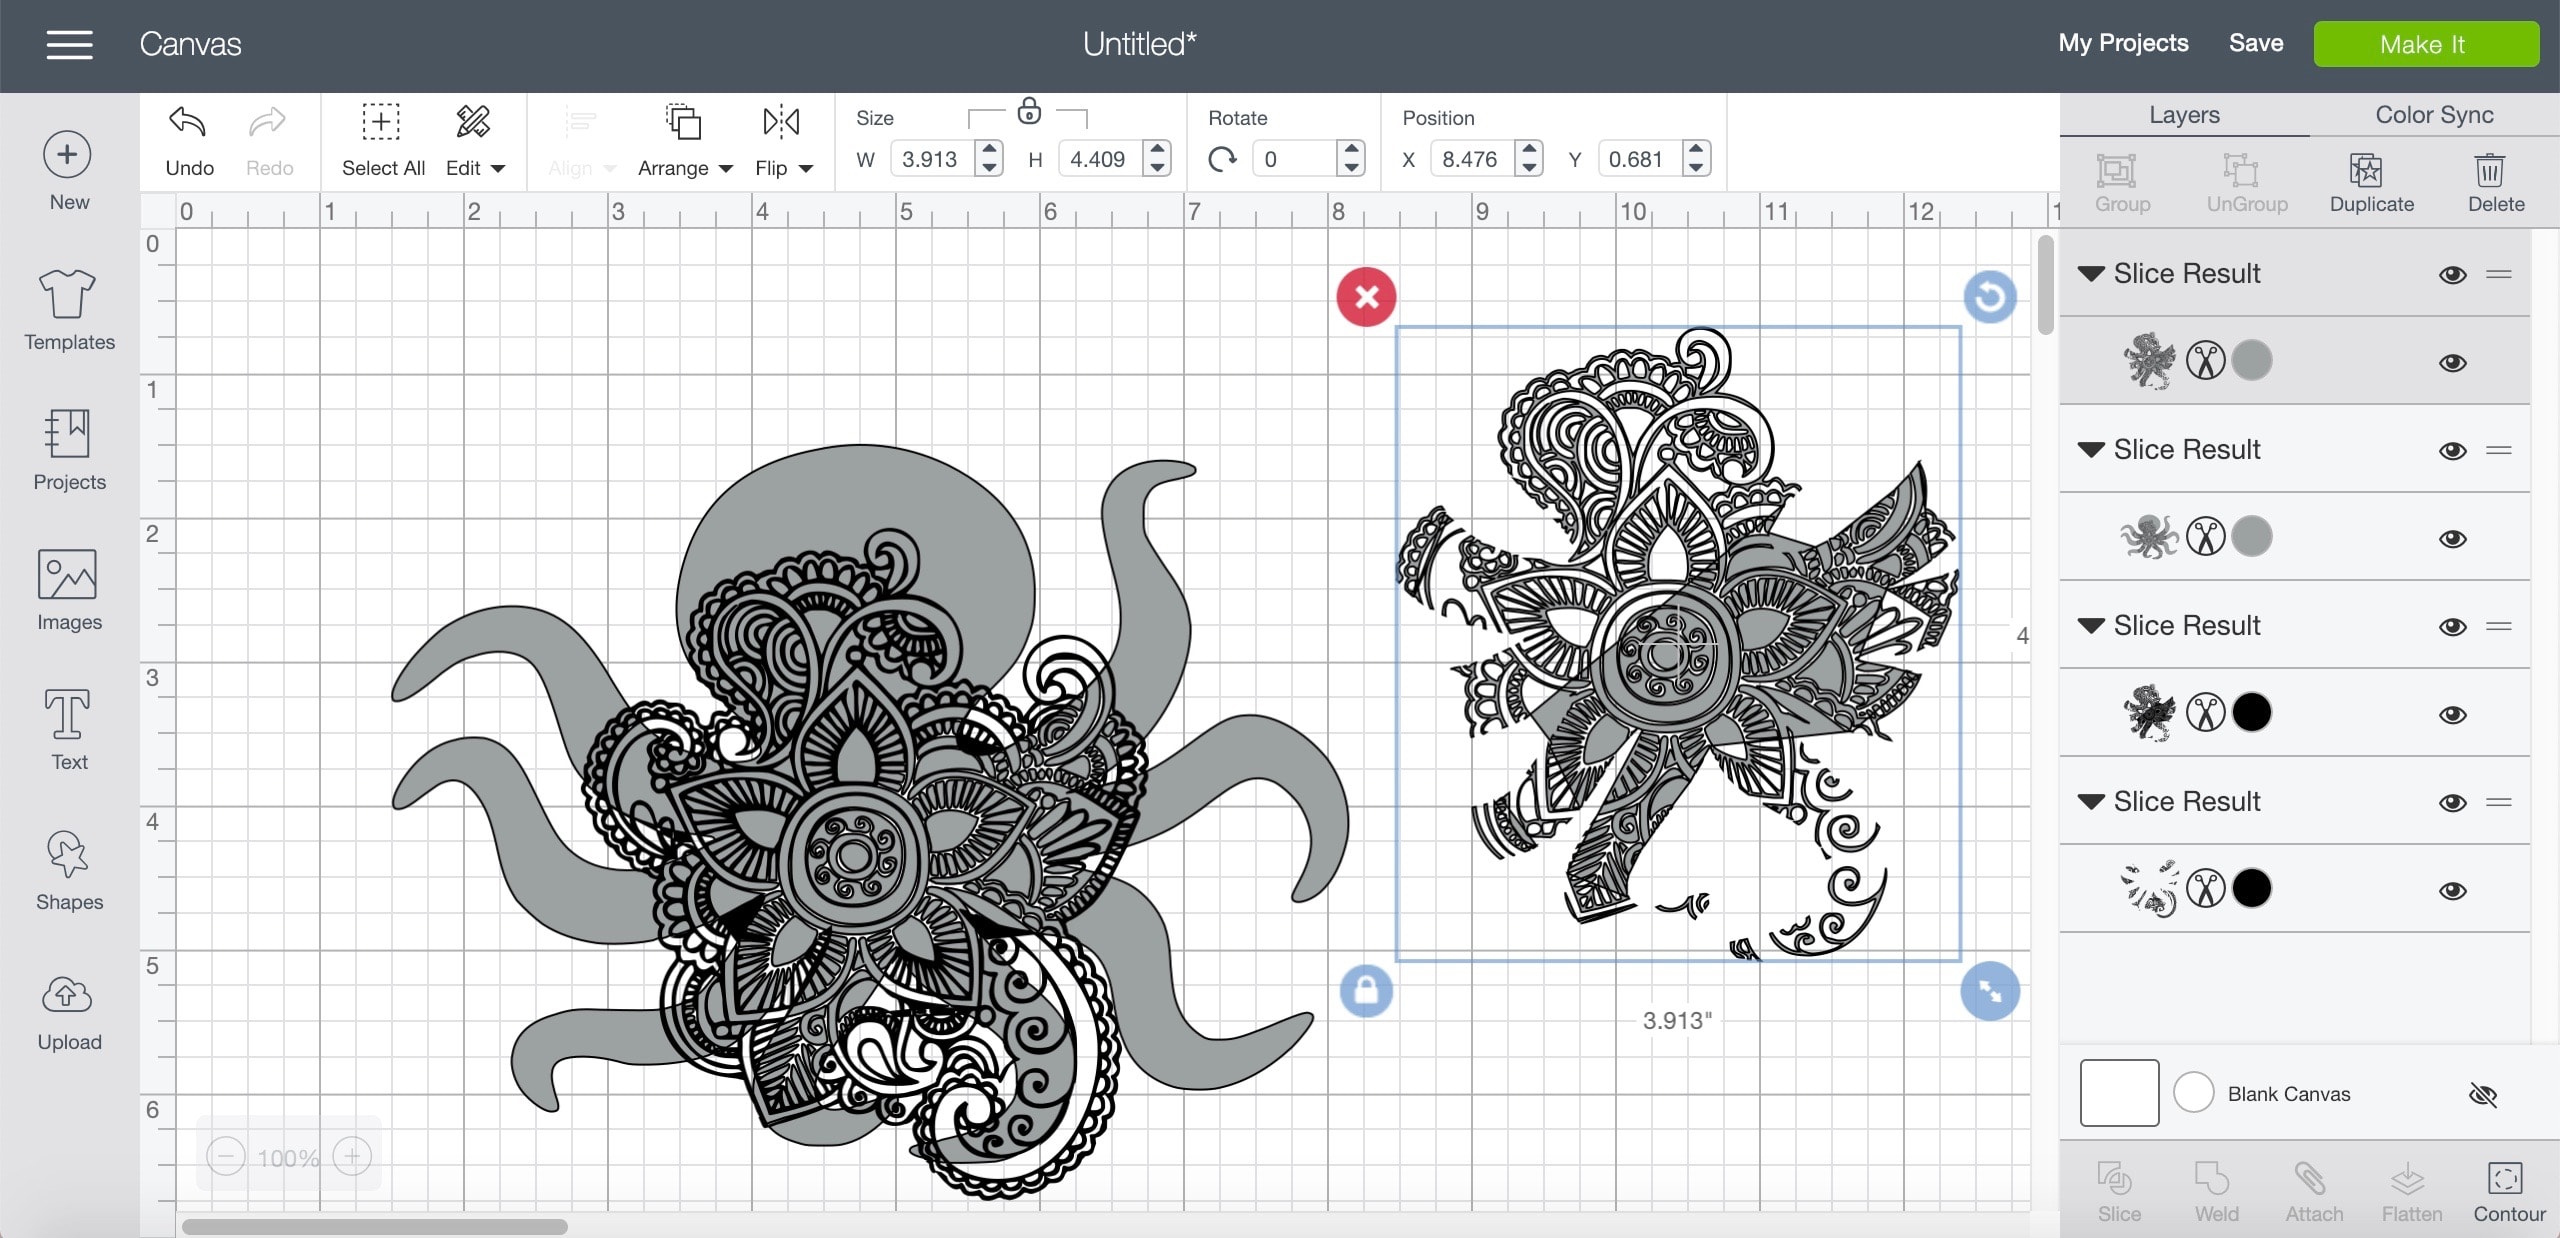This screenshot has height=1238, width=2560.
Task: Zoom out the canvas
Action: tap(226, 1157)
